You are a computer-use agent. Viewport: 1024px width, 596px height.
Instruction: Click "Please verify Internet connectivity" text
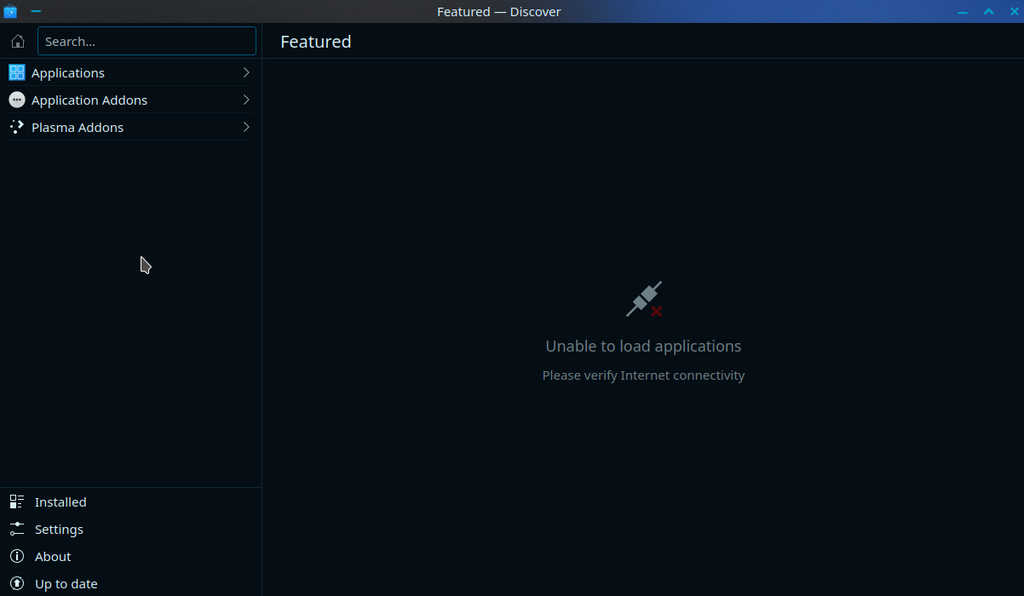pyautogui.click(x=643, y=375)
